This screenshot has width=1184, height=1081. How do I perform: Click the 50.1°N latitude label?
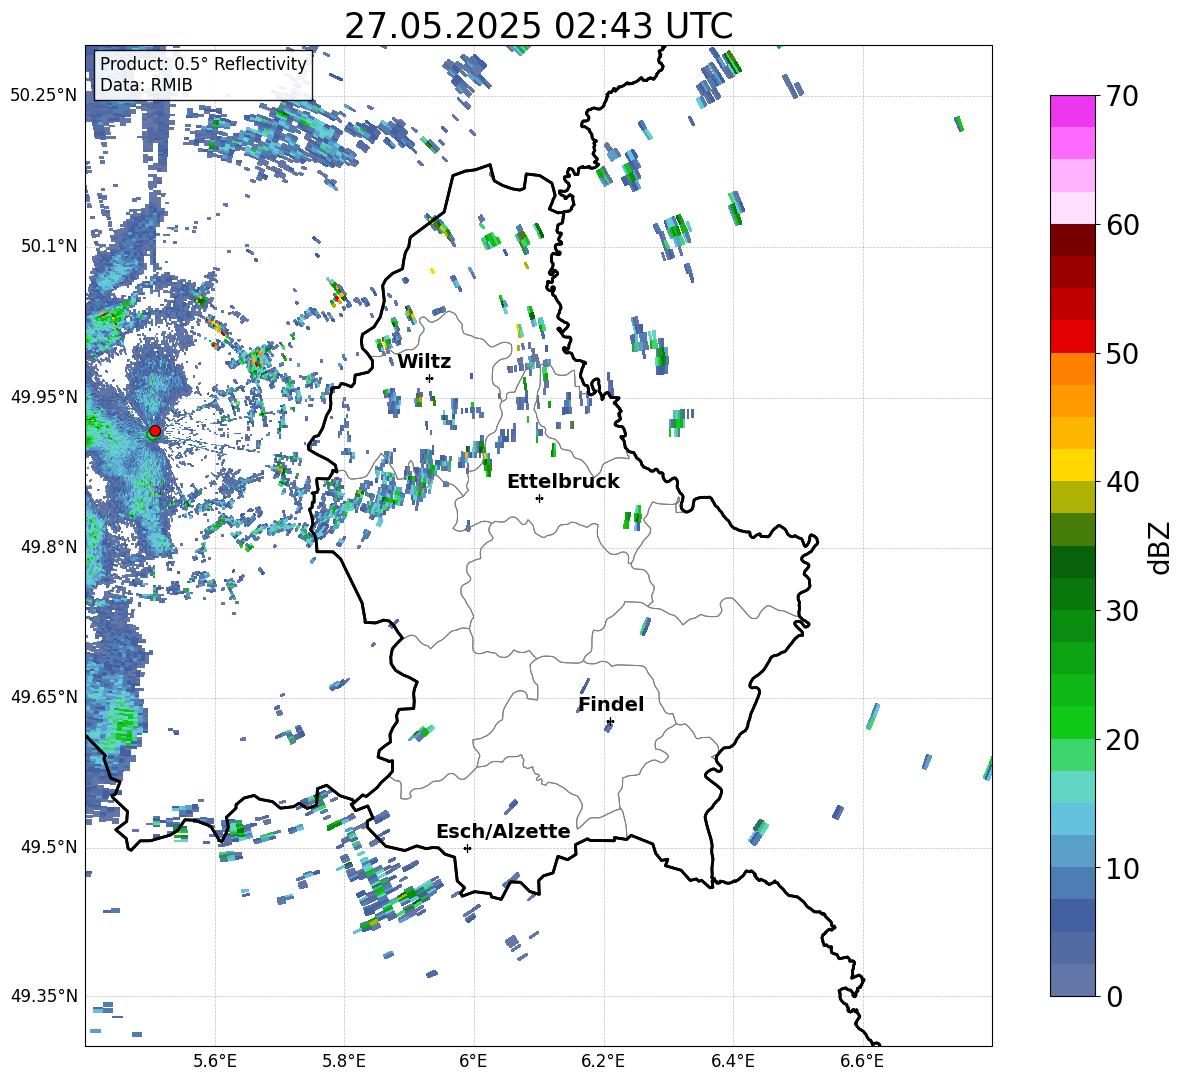pyautogui.click(x=49, y=246)
